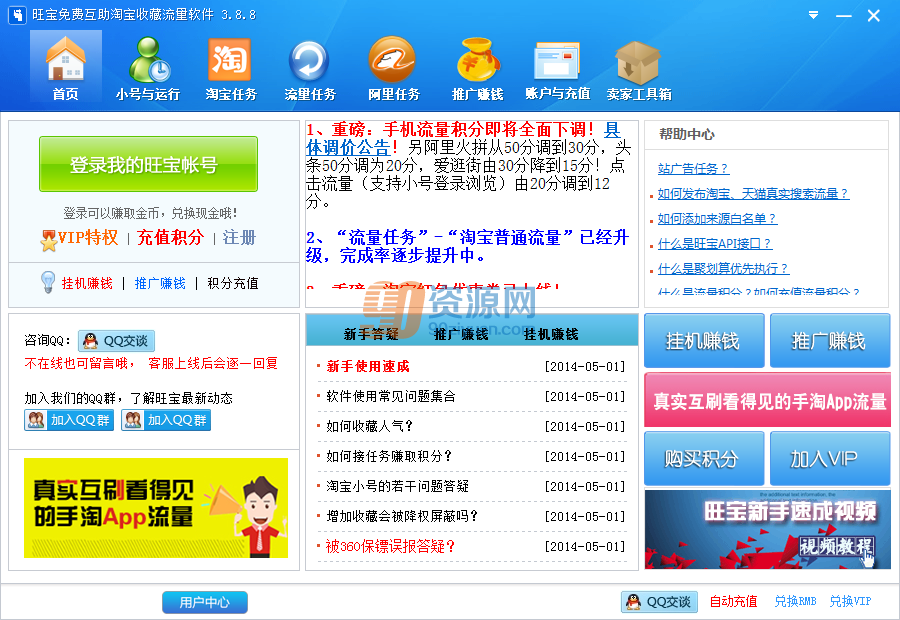Click the 积分充值 link
This screenshot has width=900, height=620.
pos(233,283)
